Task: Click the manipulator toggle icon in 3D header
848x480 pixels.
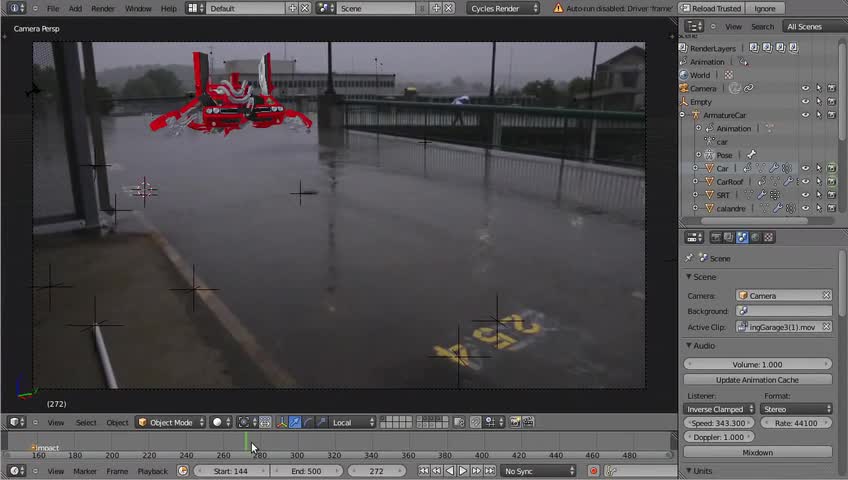Action: coord(282,423)
